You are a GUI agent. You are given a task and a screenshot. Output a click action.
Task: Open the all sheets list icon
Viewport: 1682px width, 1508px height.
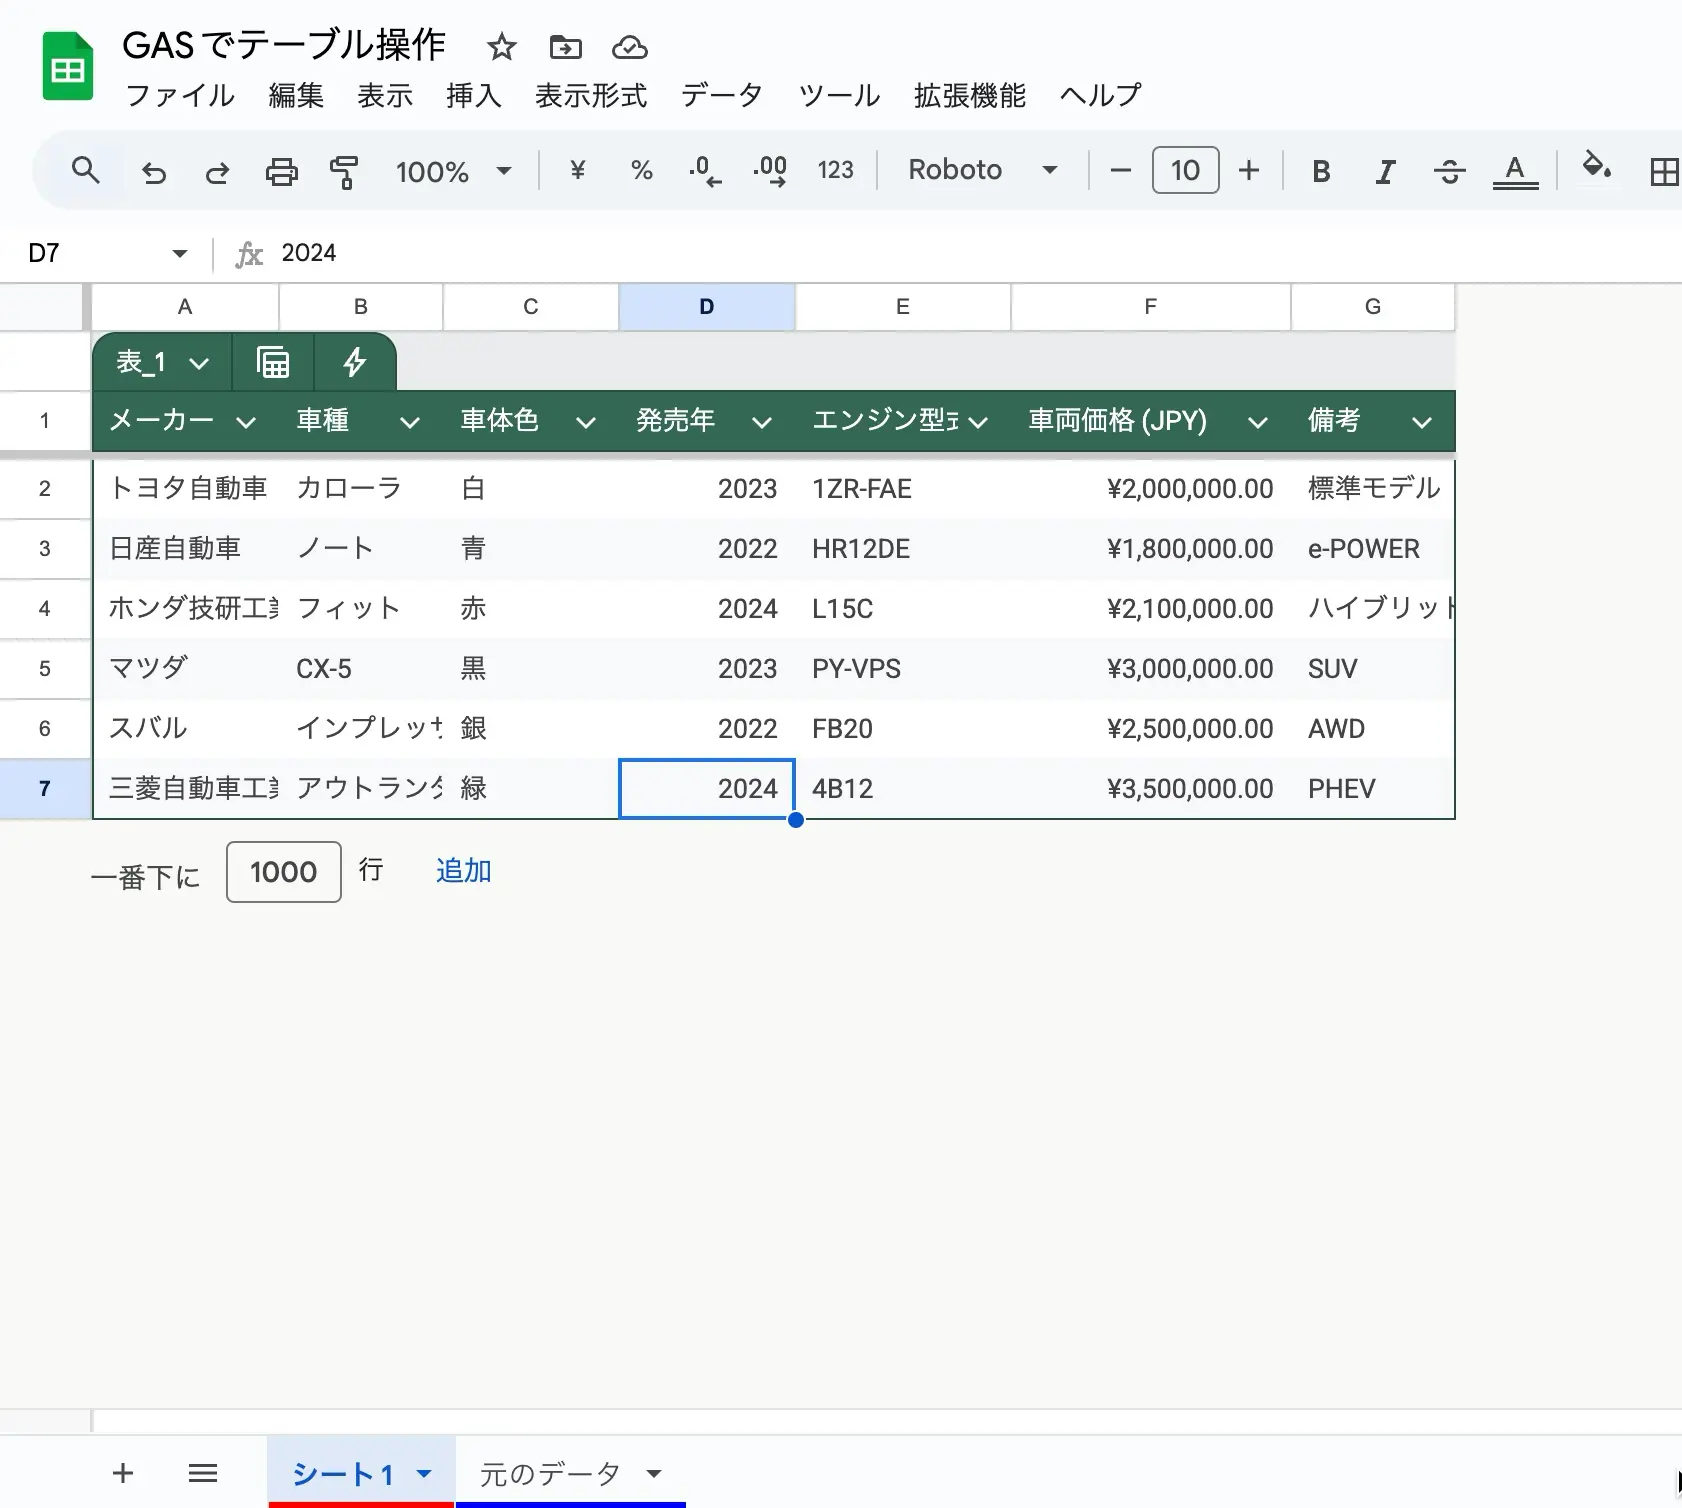[203, 1473]
